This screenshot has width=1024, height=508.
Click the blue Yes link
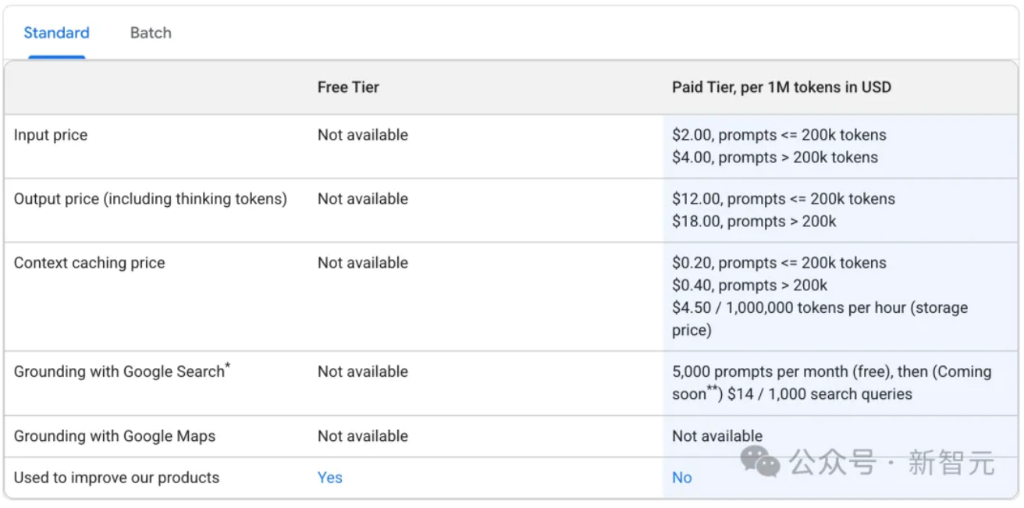pos(330,478)
